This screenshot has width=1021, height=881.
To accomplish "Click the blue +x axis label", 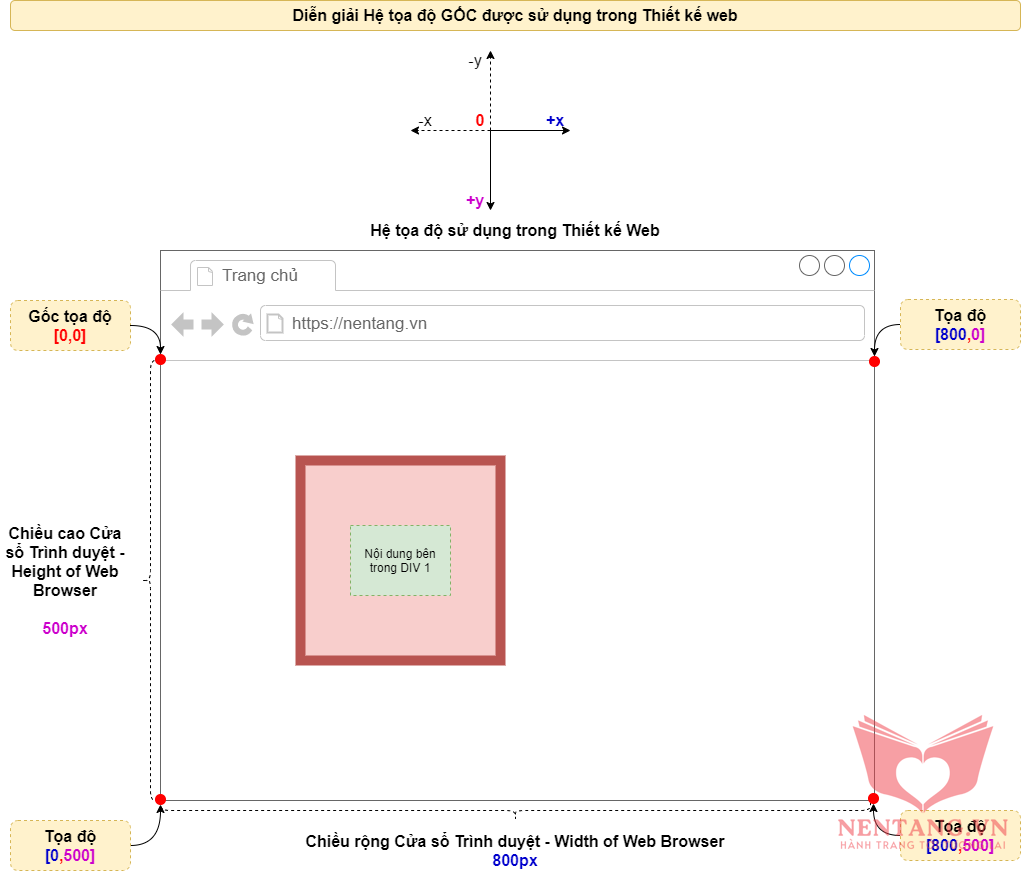I will coord(555,121).
